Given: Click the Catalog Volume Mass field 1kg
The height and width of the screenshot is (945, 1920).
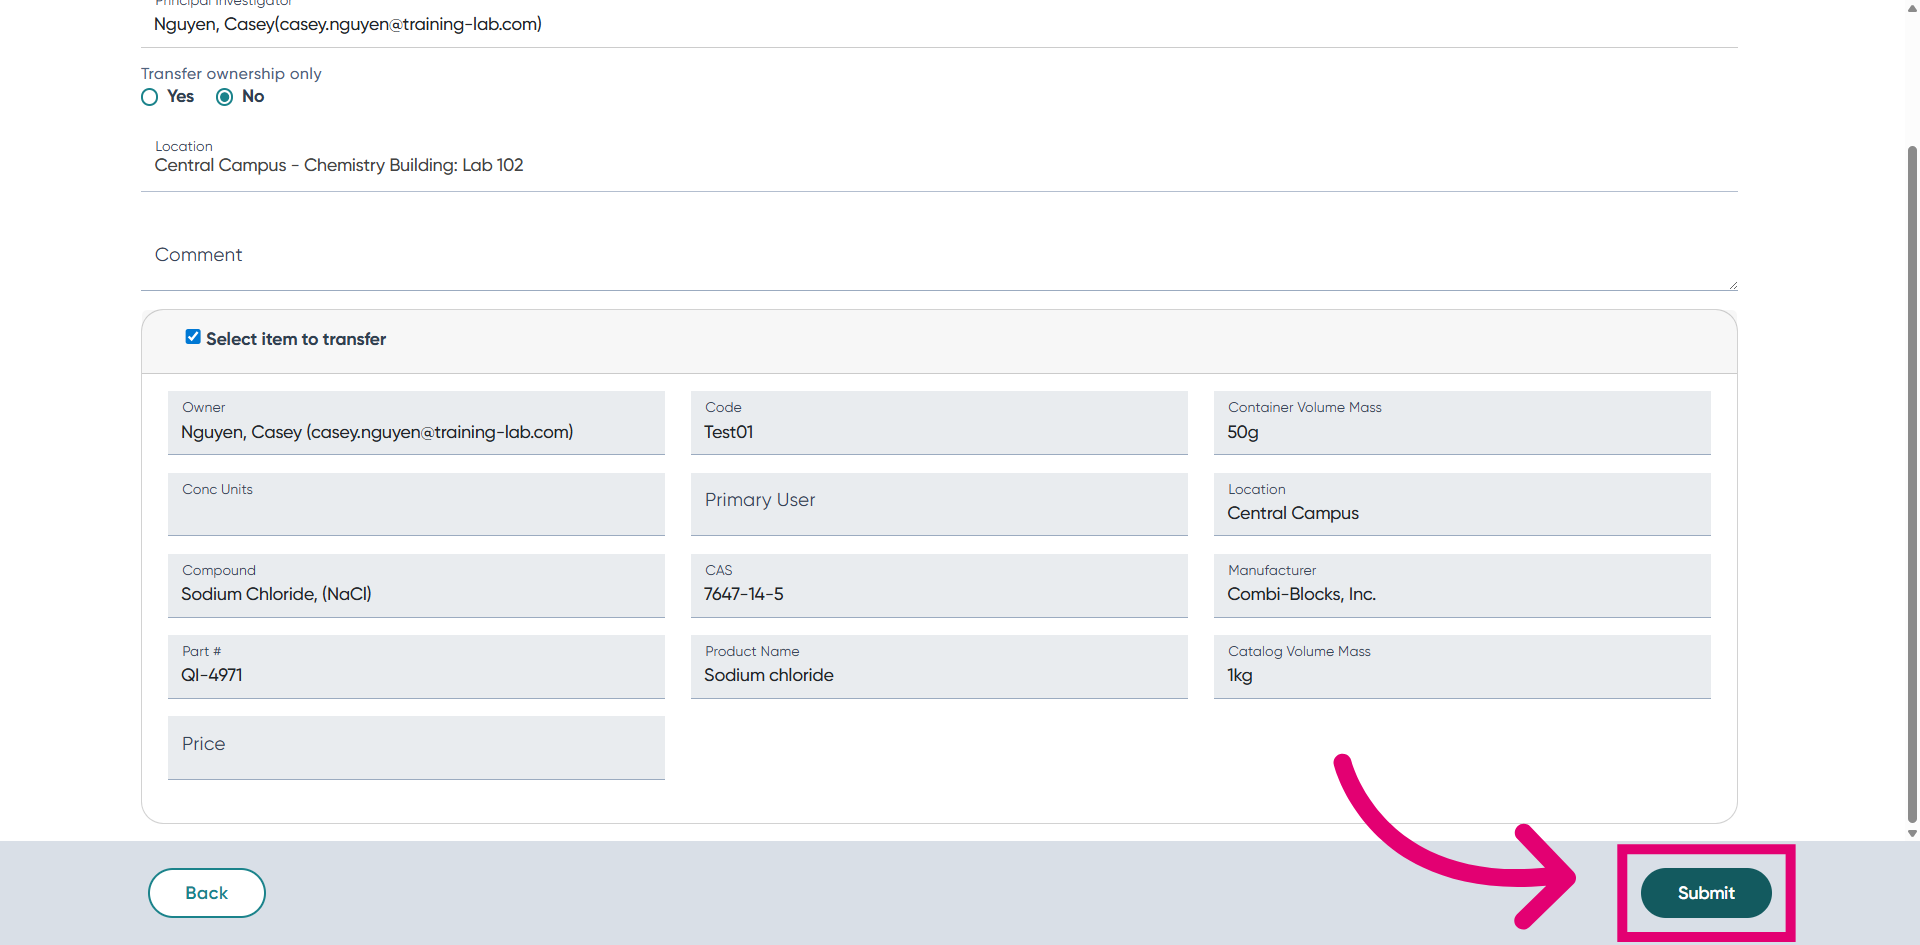Looking at the screenshot, I should coord(1462,666).
